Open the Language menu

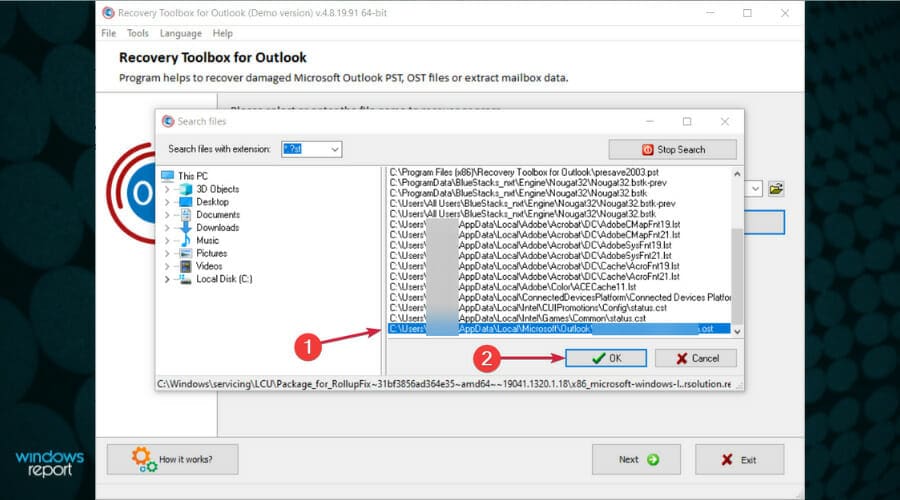tap(181, 33)
